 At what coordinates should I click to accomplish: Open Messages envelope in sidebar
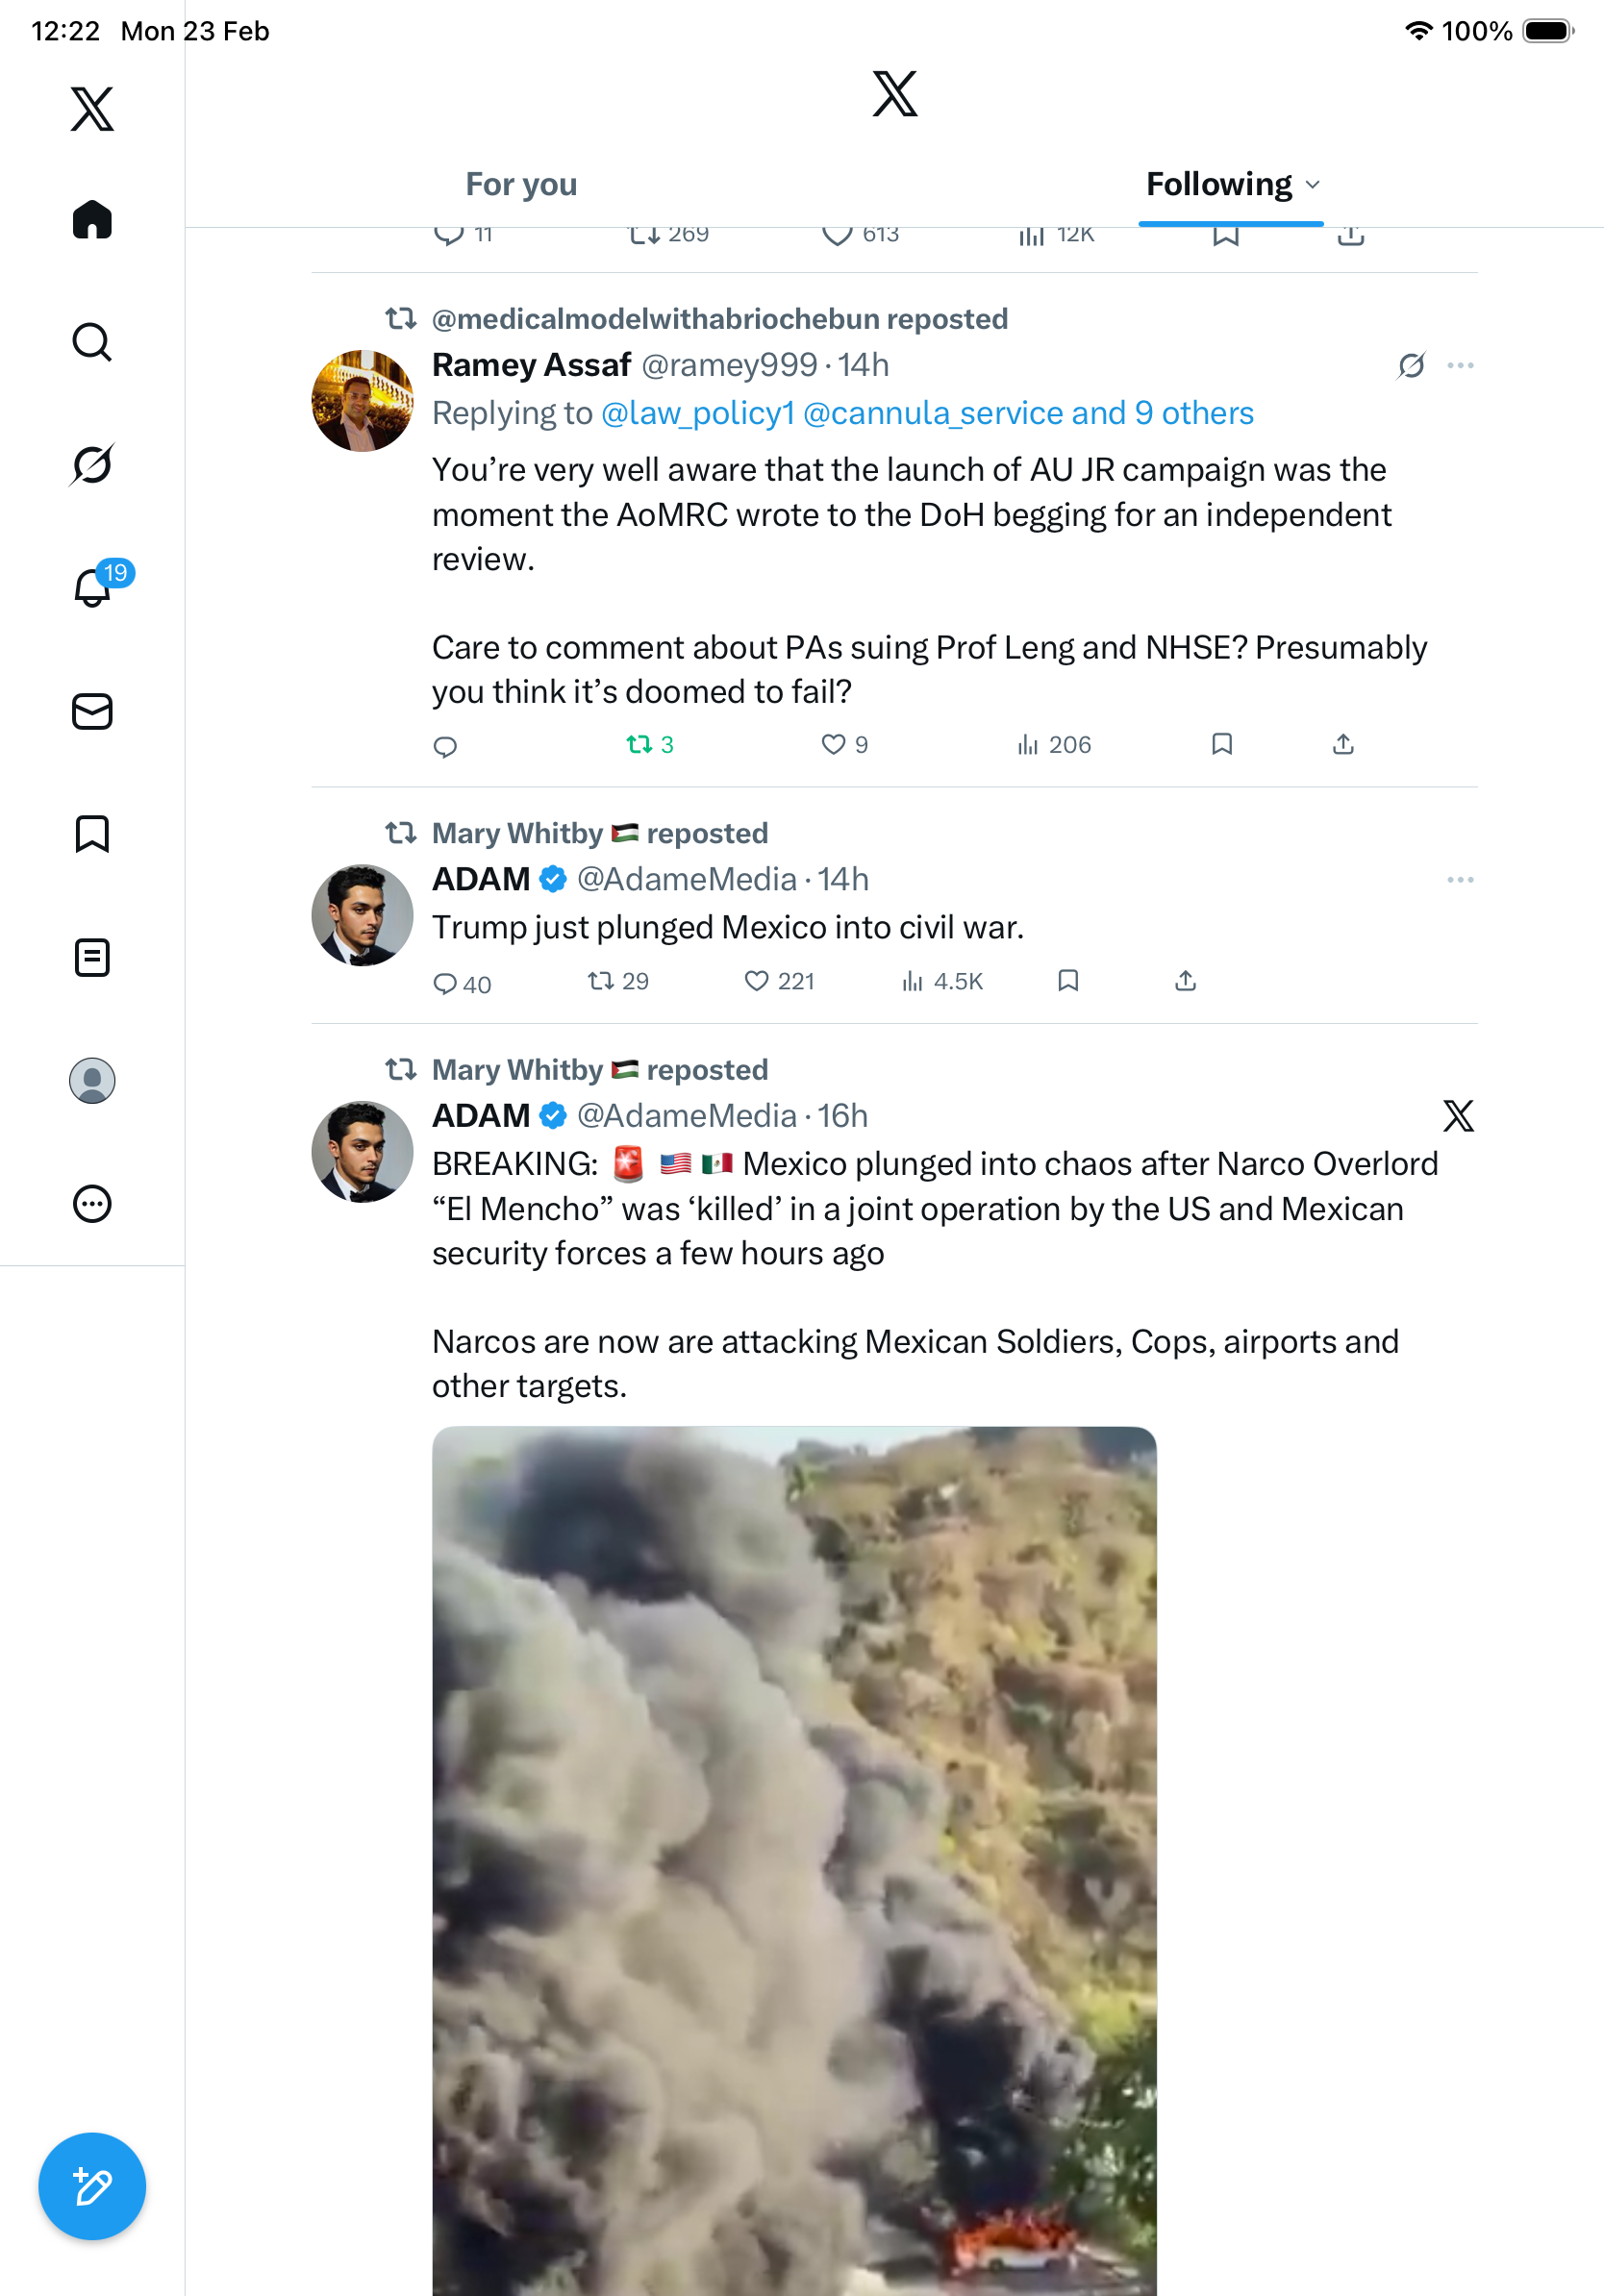pos(92,711)
